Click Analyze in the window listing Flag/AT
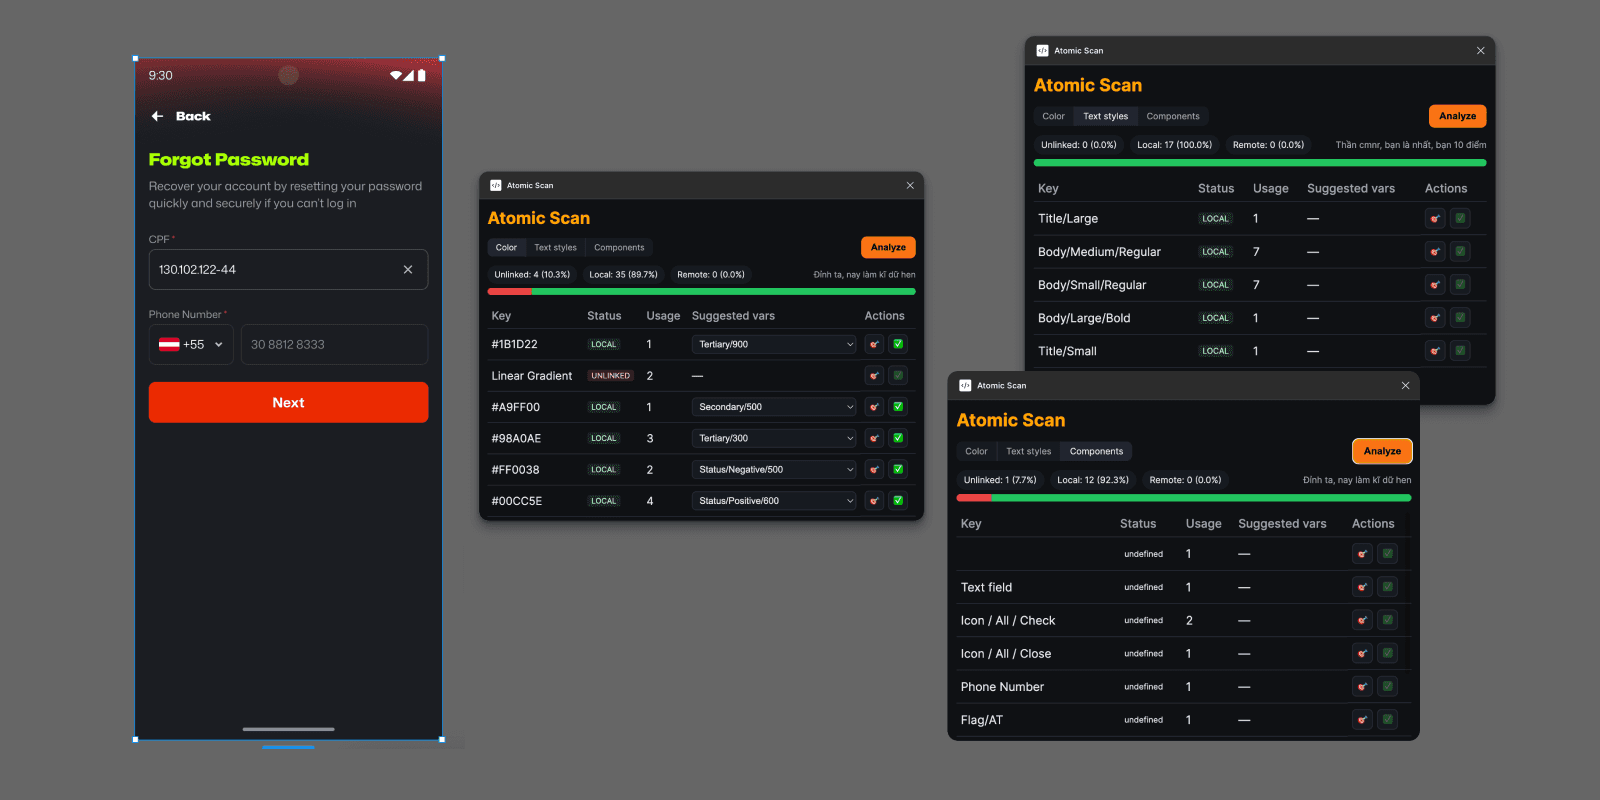Screen dimensions: 1600x800 click(1382, 451)
